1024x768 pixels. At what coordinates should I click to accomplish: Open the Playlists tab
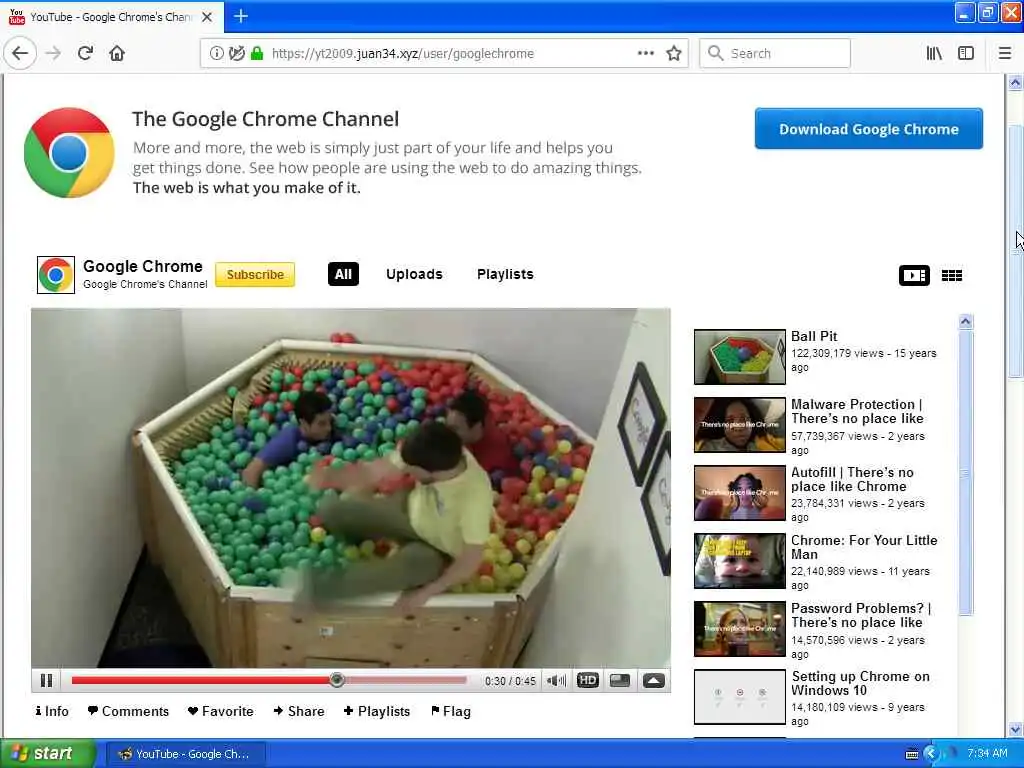[x=505, y=274]
